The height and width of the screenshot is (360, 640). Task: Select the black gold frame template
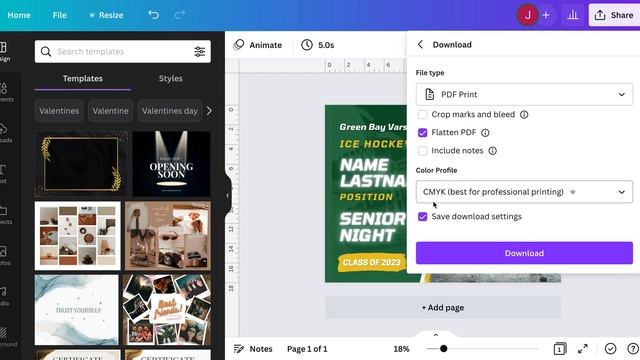[x=81, y=164]
